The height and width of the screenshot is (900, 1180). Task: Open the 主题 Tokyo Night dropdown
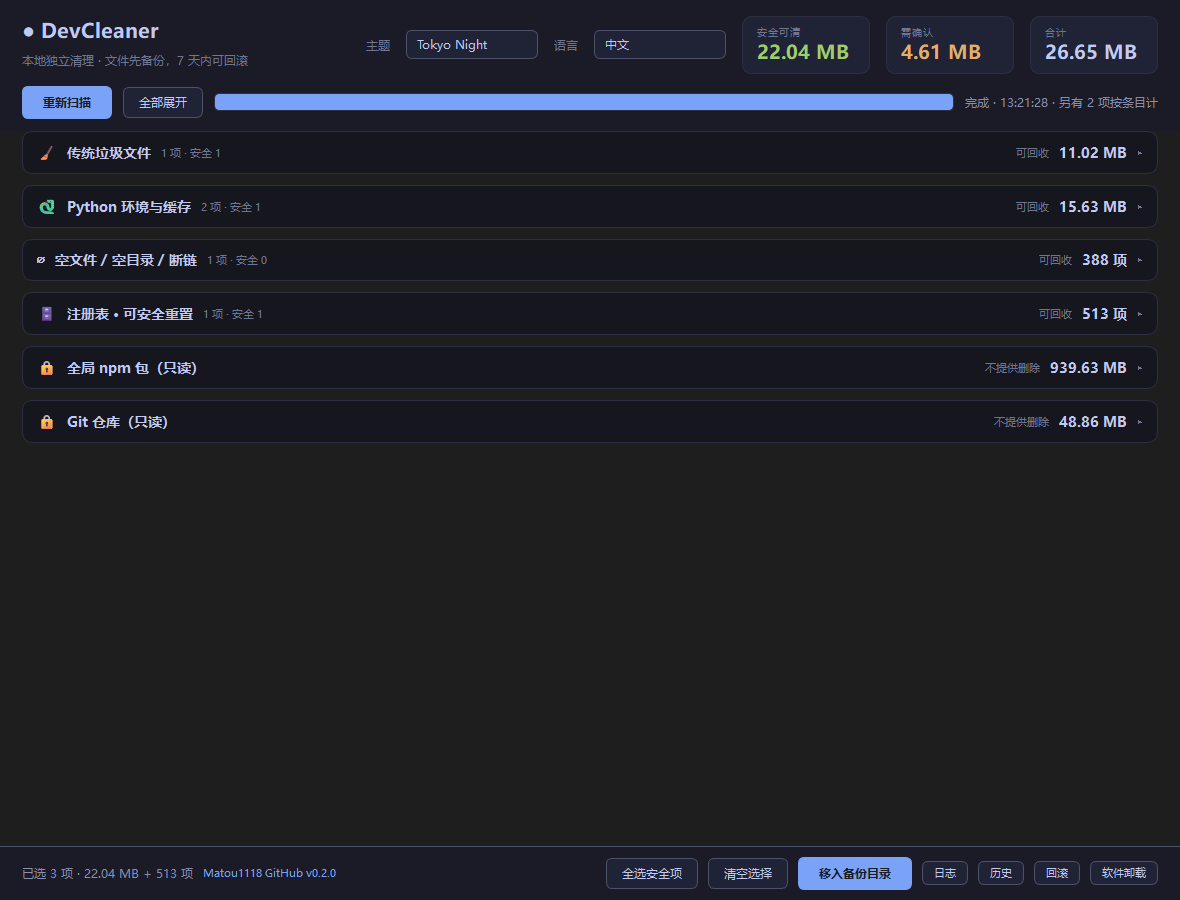click(472, 44)
